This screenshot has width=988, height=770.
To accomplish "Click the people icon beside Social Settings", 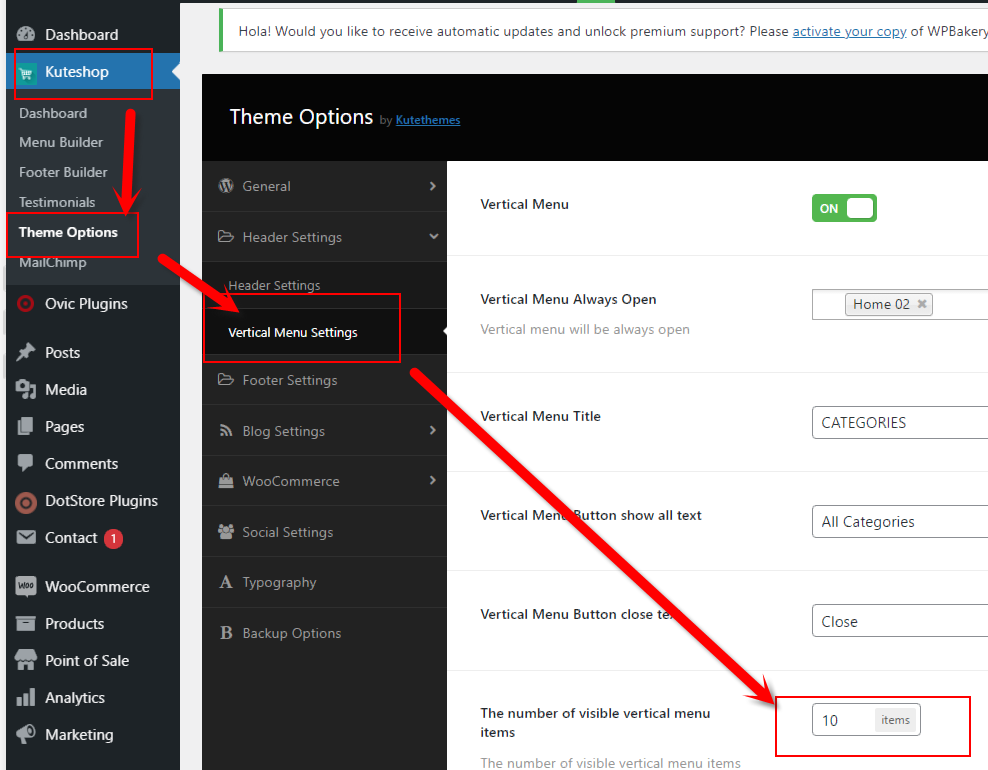I will 226,531.
